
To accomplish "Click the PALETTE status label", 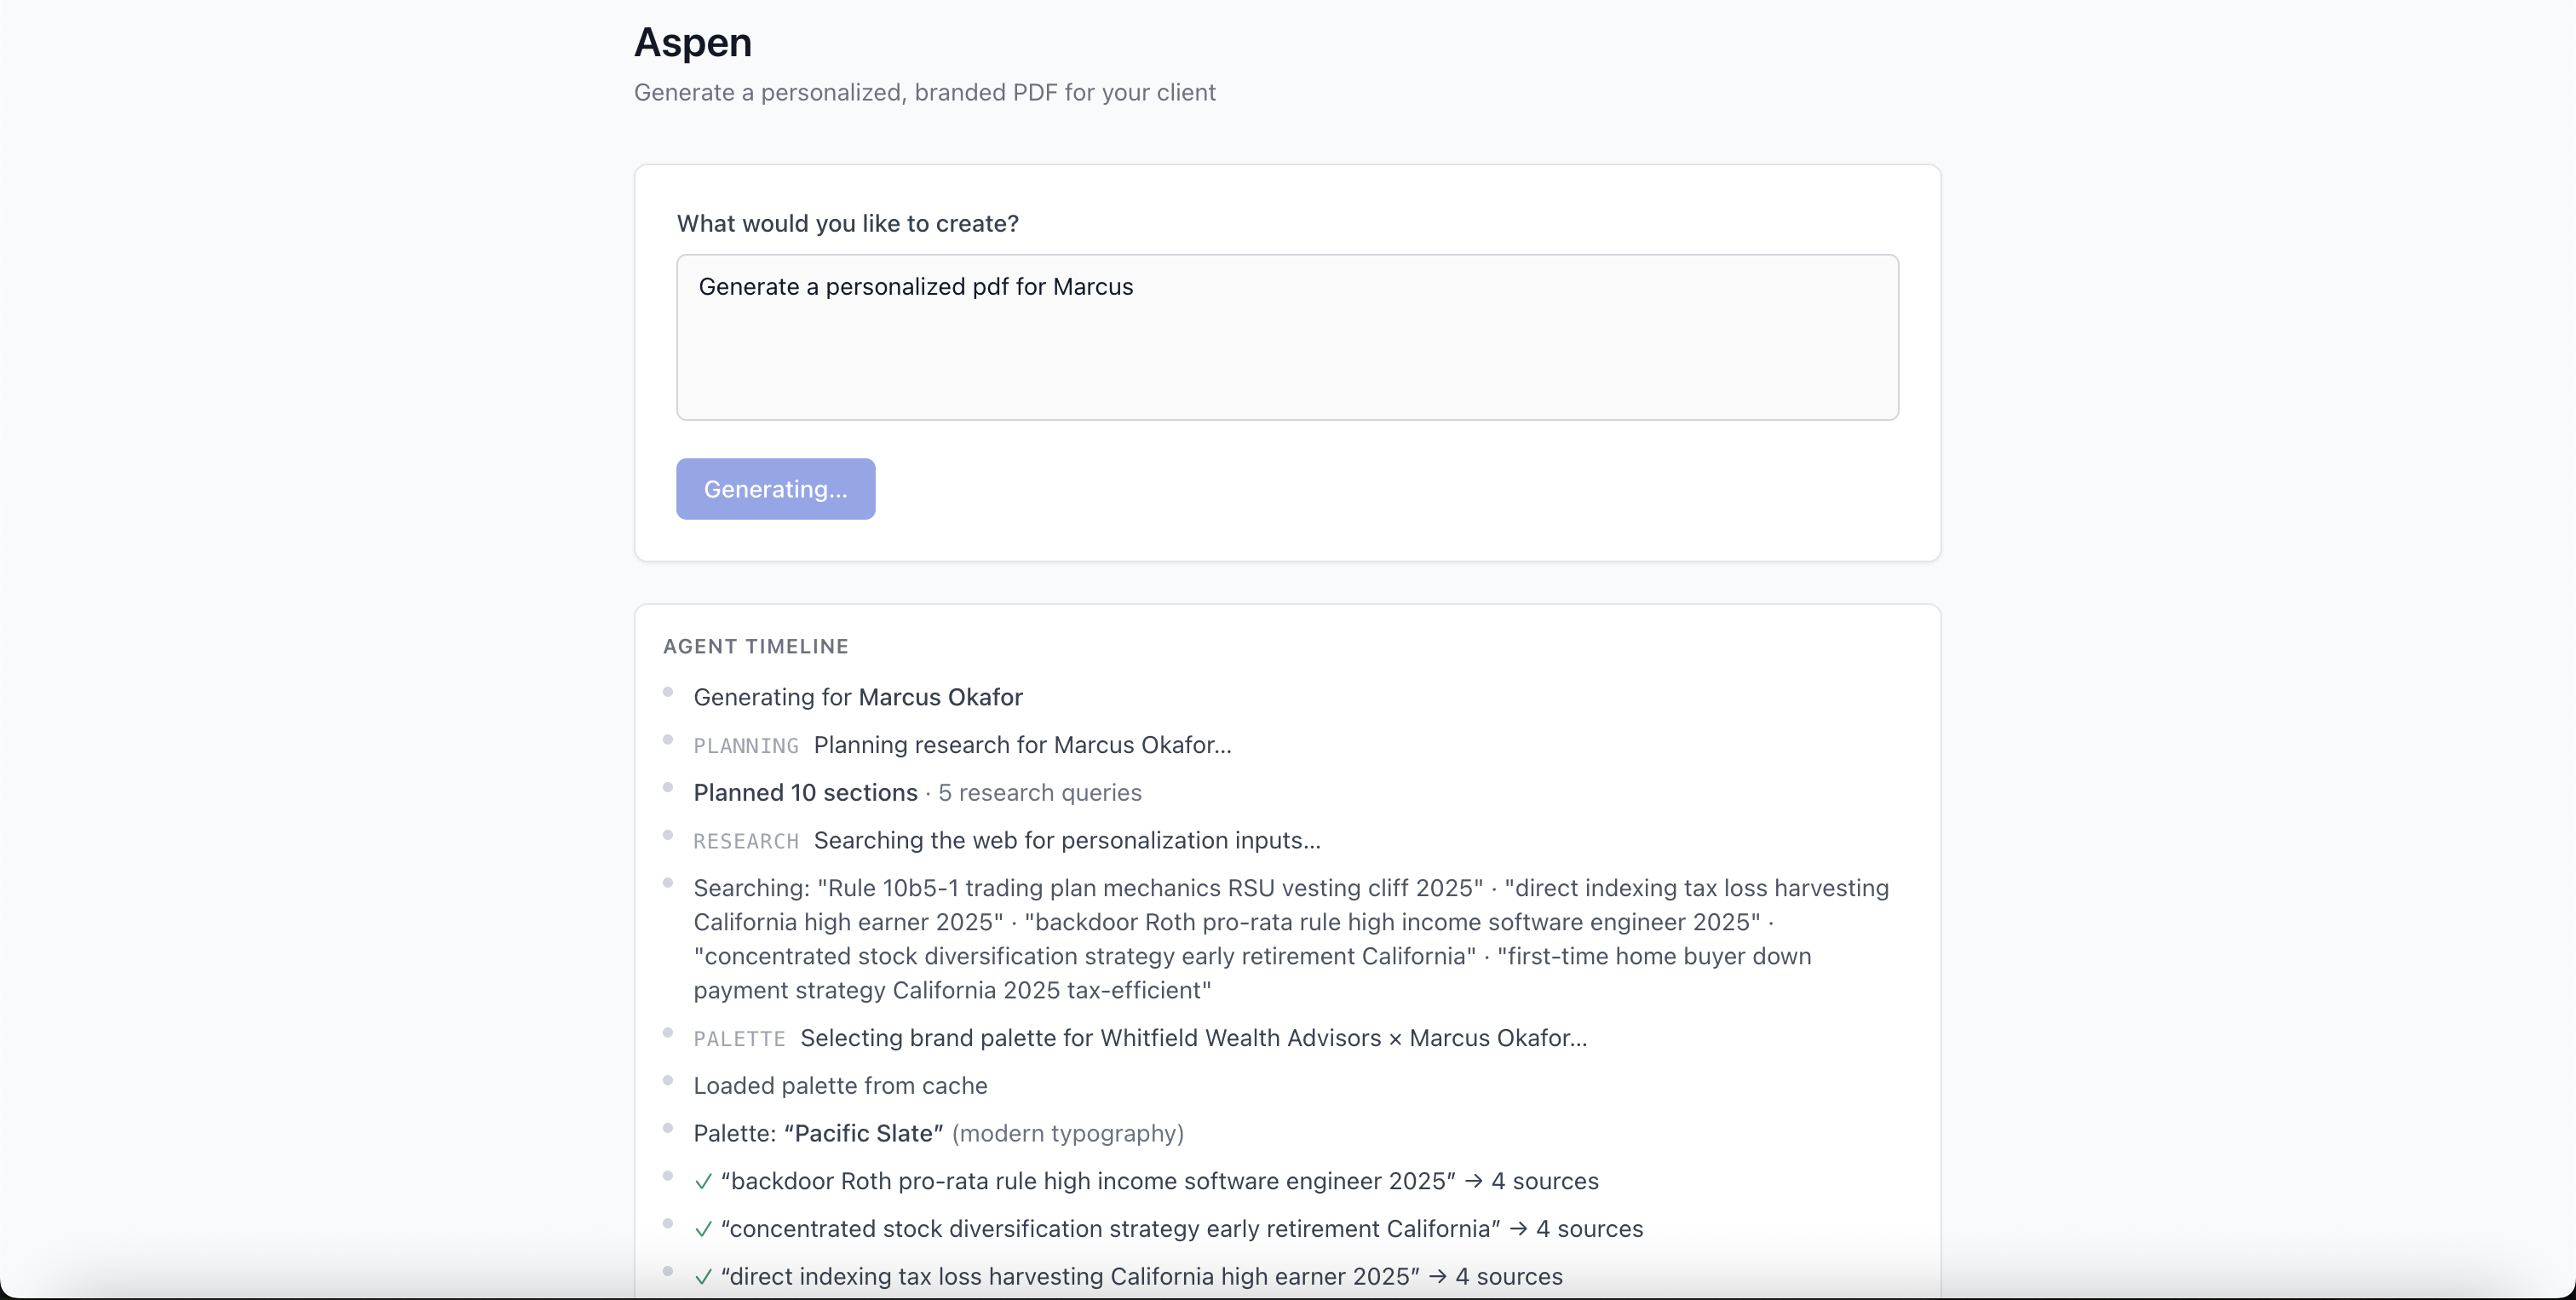I will pyautogui.click(x=739, y=1039).
